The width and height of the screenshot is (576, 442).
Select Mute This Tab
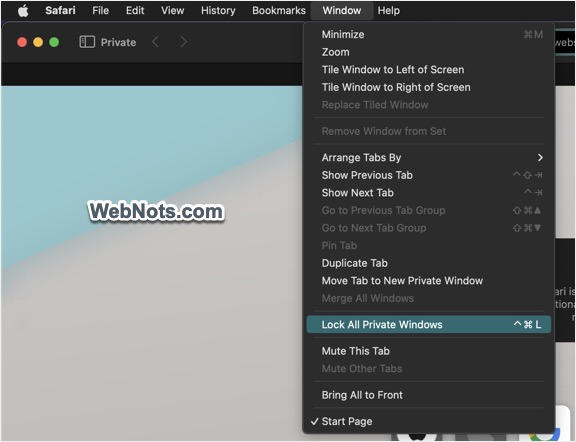pyautogui.click(x=428, y=351)
